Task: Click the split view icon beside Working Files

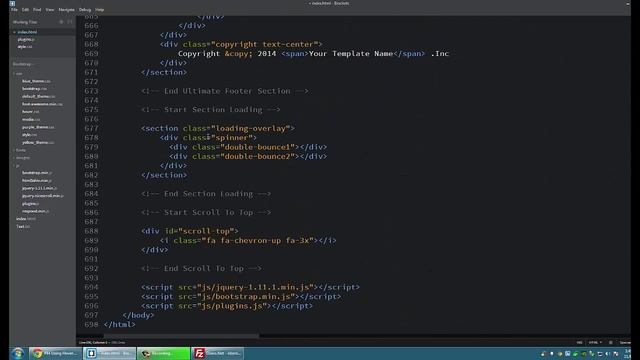Action: pyautogui.click(x=70, y=22)
